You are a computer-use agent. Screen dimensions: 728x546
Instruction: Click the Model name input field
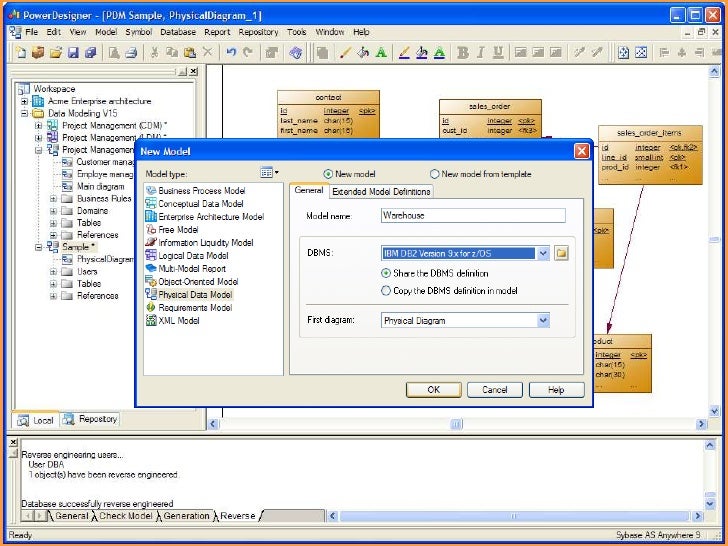[473, 215]
